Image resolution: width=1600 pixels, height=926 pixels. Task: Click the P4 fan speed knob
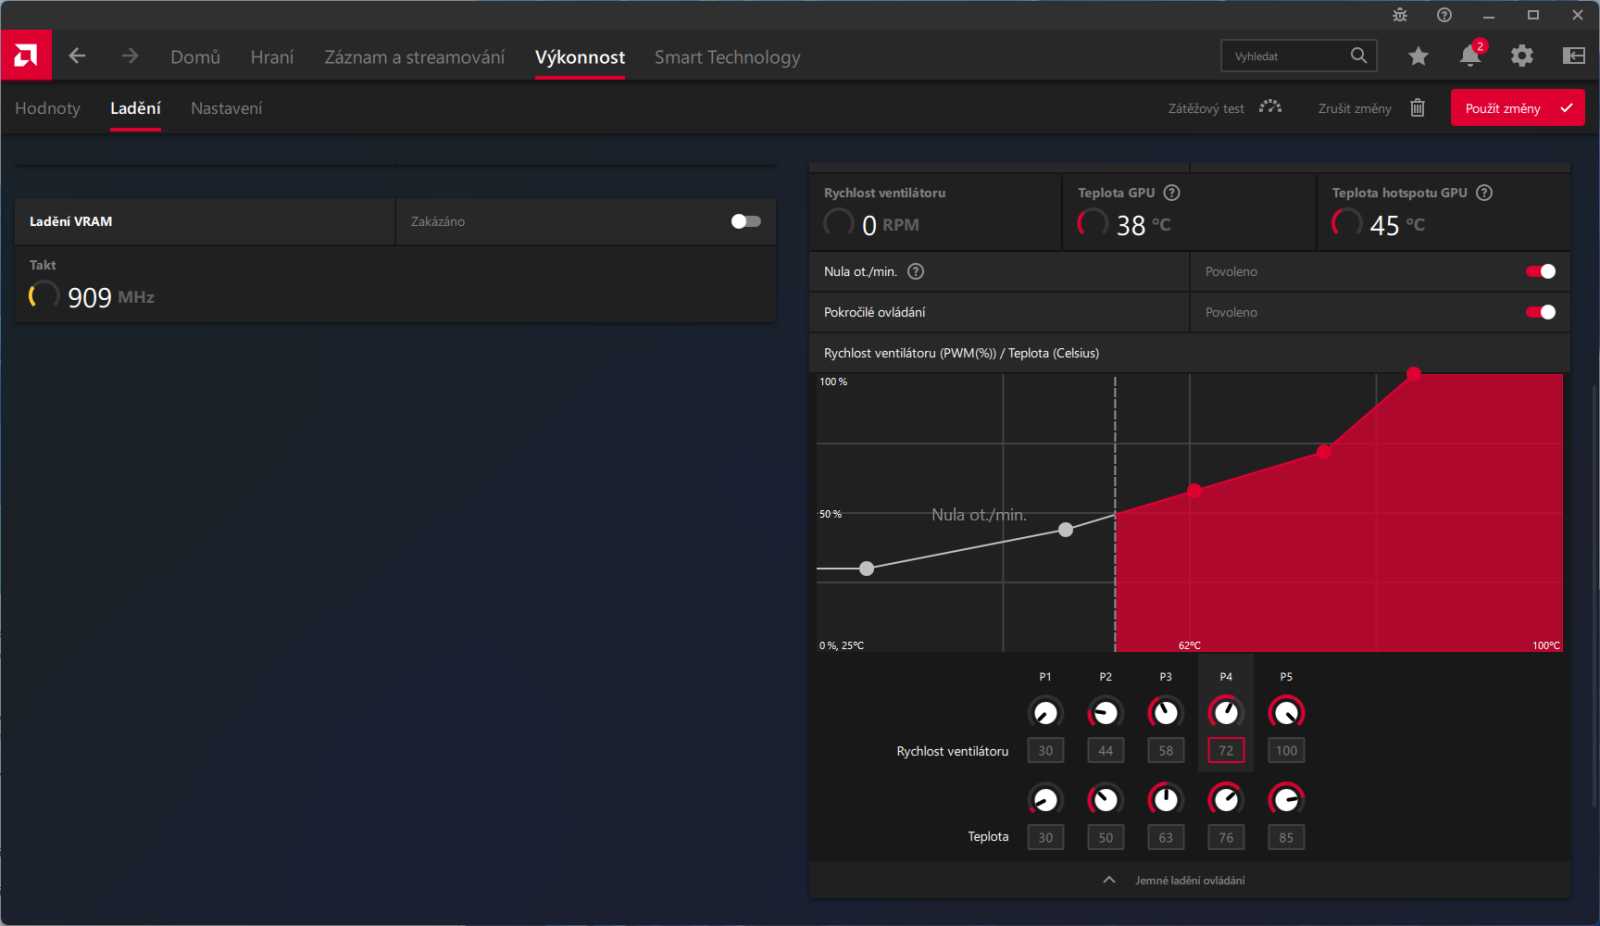pyautogui.click(x=1226, y=713)
